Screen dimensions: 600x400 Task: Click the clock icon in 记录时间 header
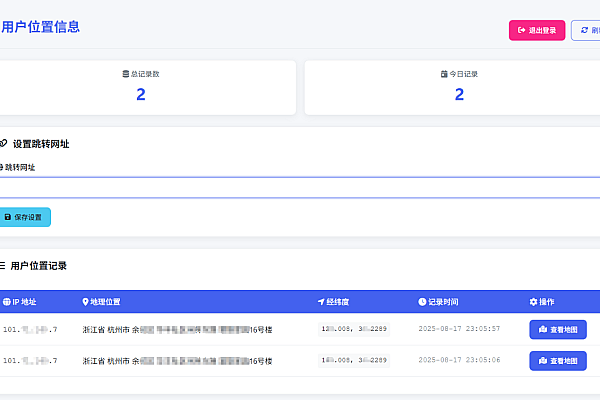pos(422,302)
